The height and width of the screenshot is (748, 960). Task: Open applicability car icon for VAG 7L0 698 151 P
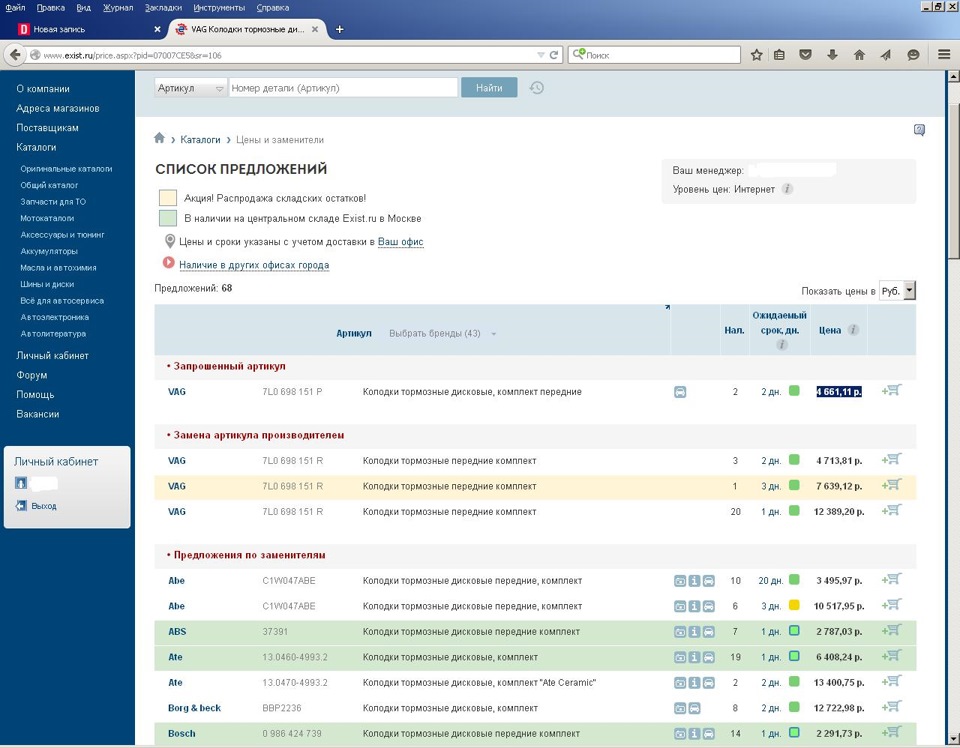point(680,392)
